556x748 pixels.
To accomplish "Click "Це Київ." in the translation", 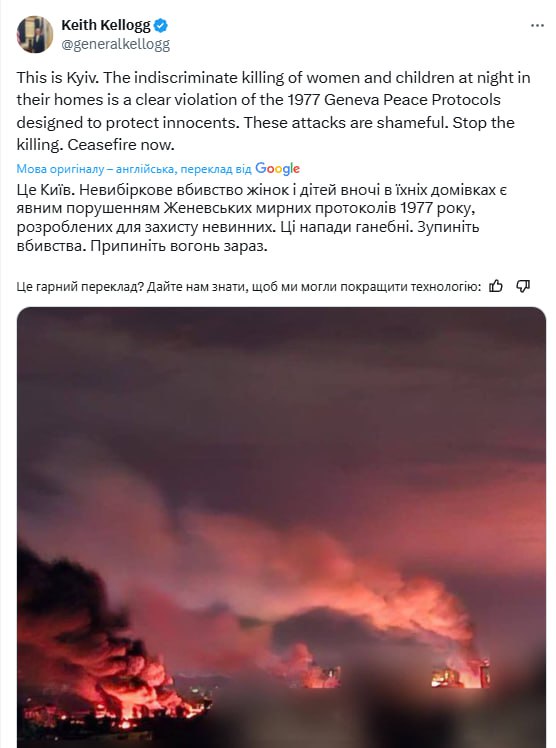I will tap(45, 190).
